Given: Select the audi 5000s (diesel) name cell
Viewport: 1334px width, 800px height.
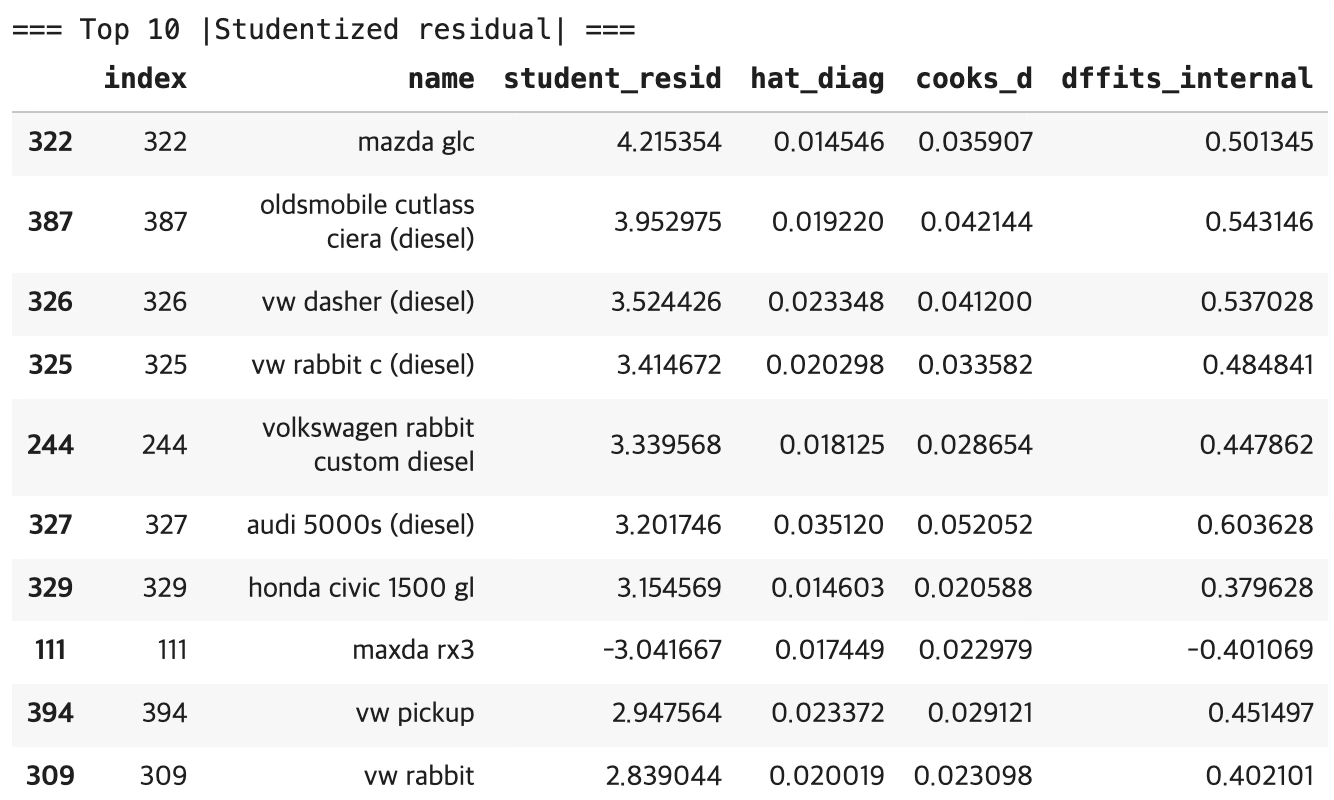Looking at the screenshot, I should [360, 524].
